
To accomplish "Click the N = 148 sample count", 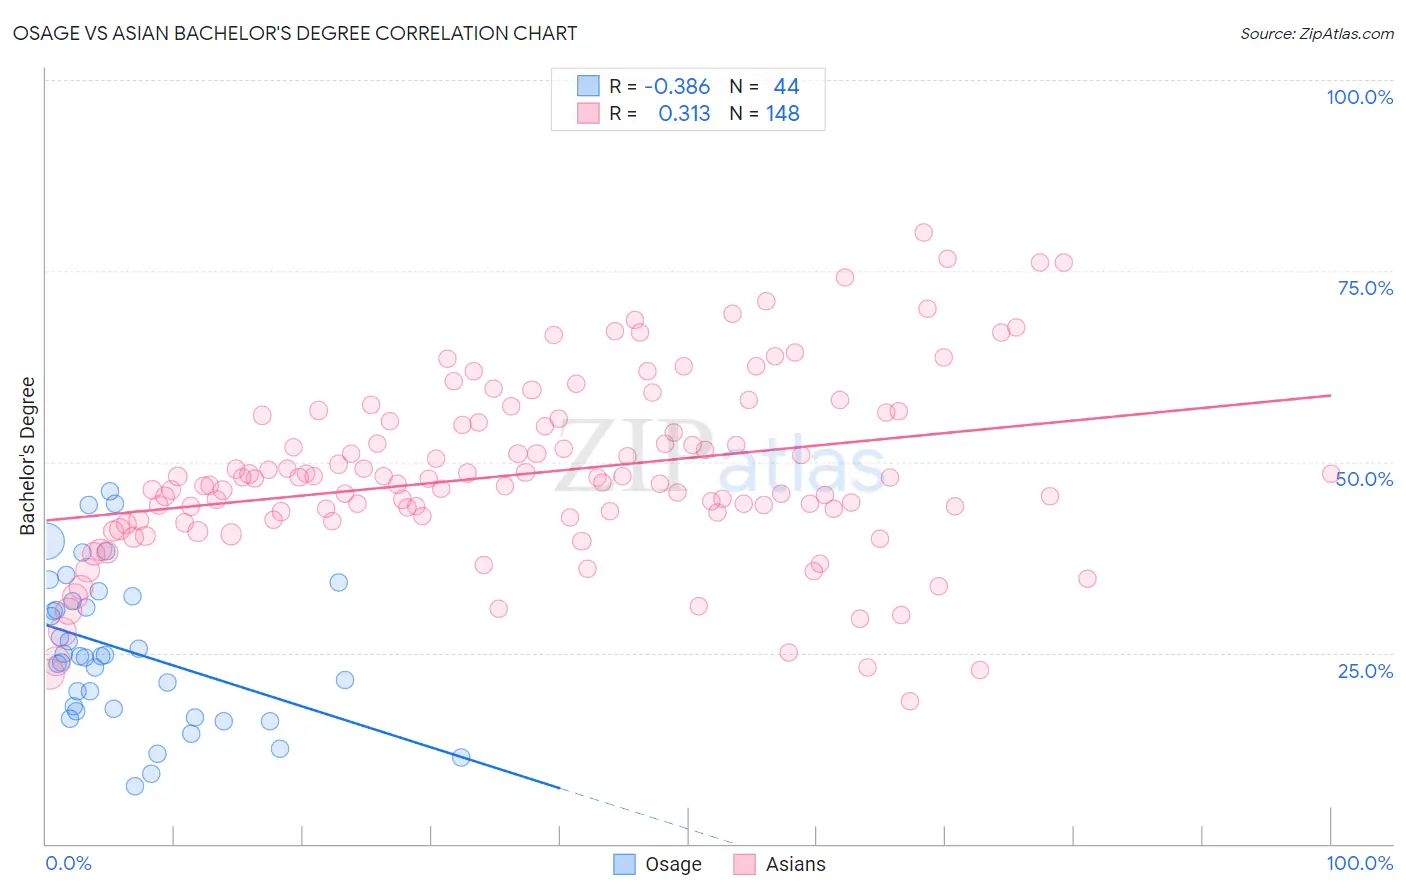I will point(765,113).
